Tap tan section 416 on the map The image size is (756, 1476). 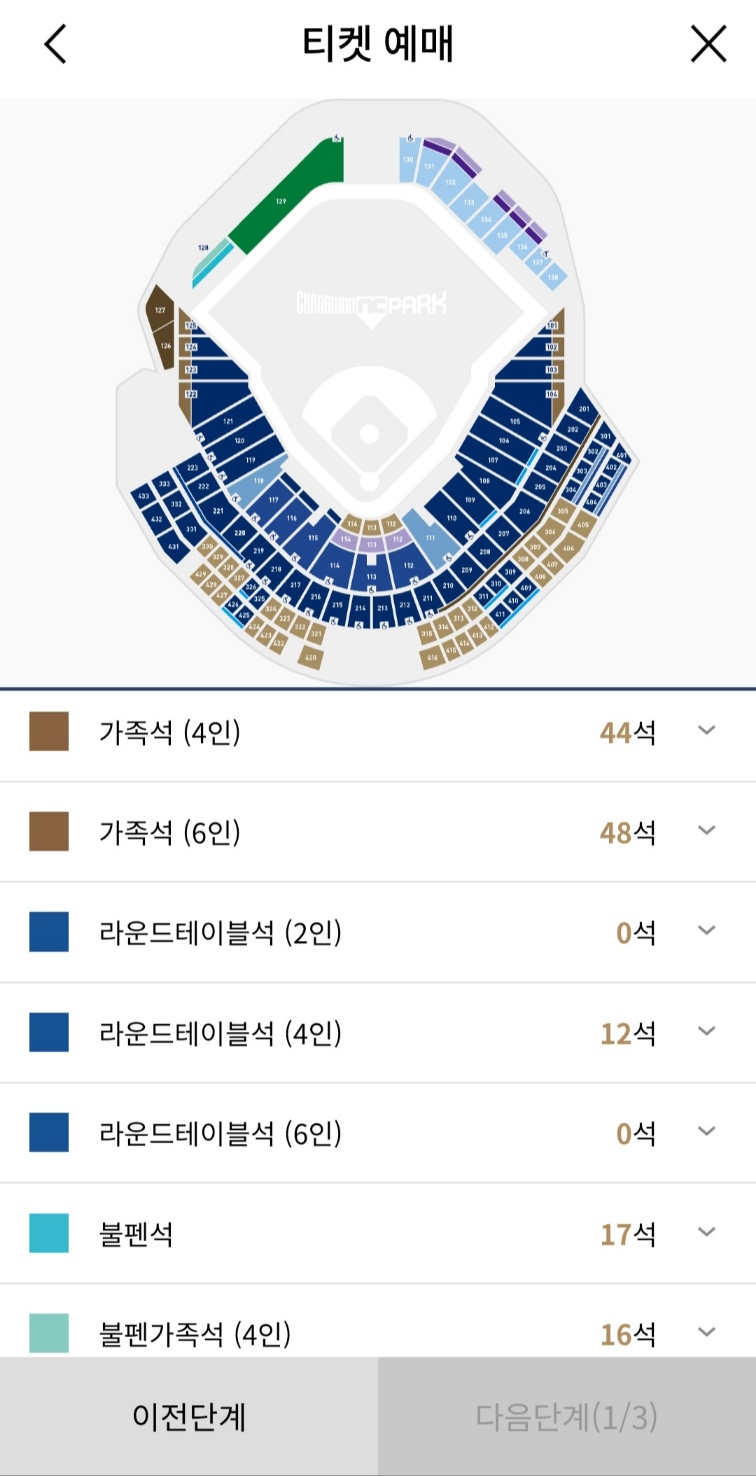432,657
